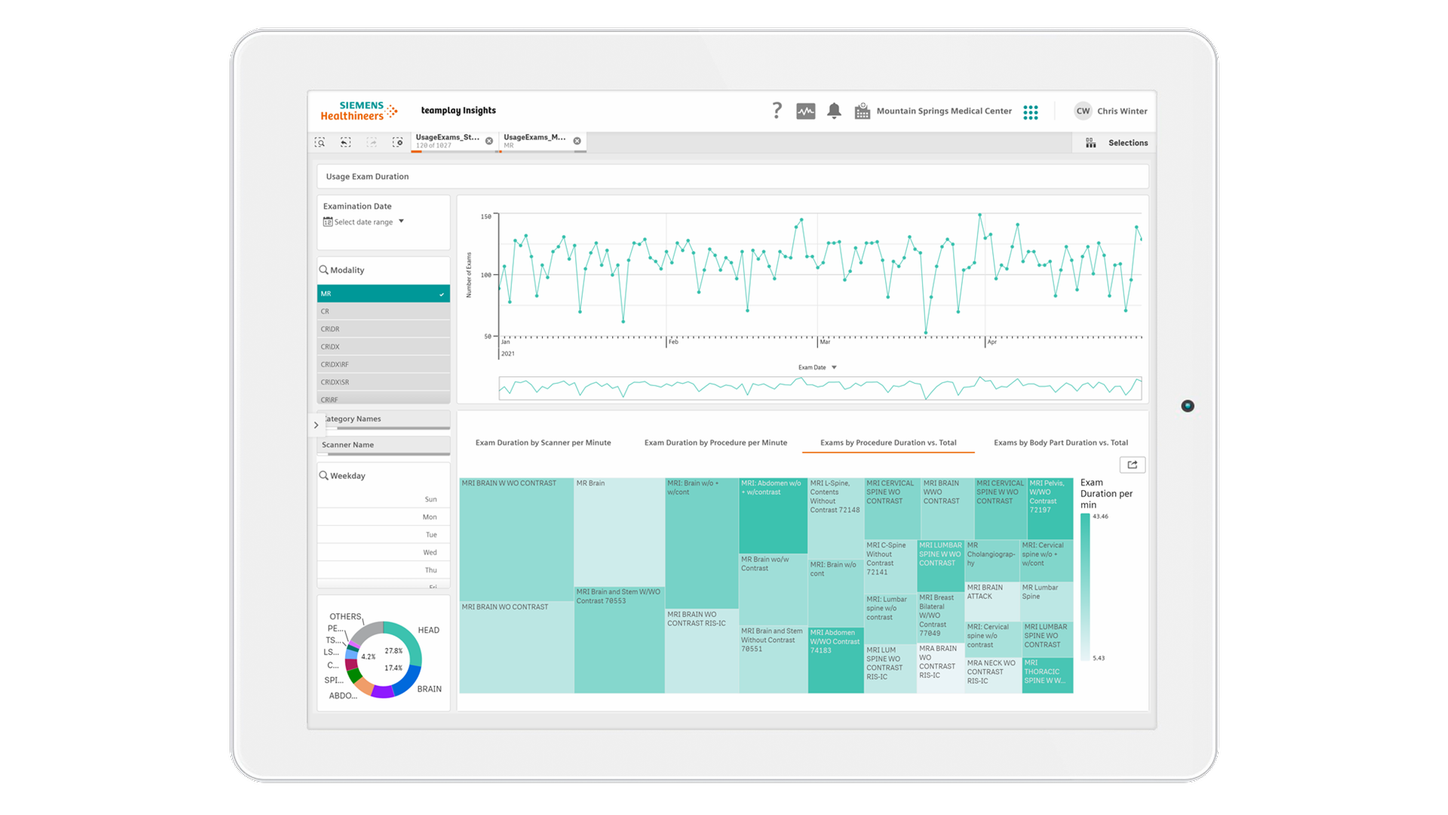1448x815 pixels.
Task: Select MRI: Abdomen w/o + w/contrast tile
Action: coord(773,515)
